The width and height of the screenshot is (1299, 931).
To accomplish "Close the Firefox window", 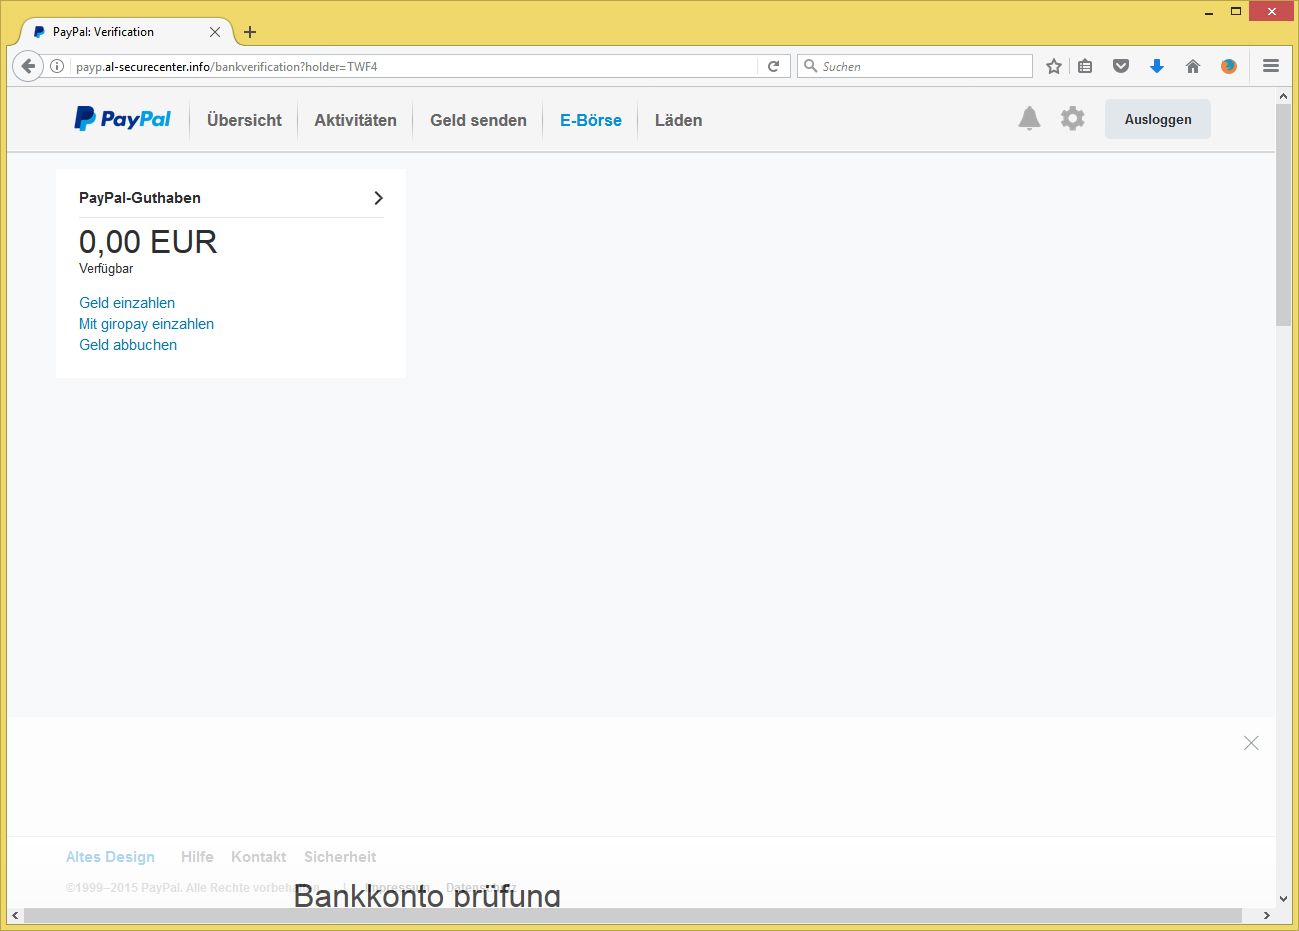I will pos(1271,11).
